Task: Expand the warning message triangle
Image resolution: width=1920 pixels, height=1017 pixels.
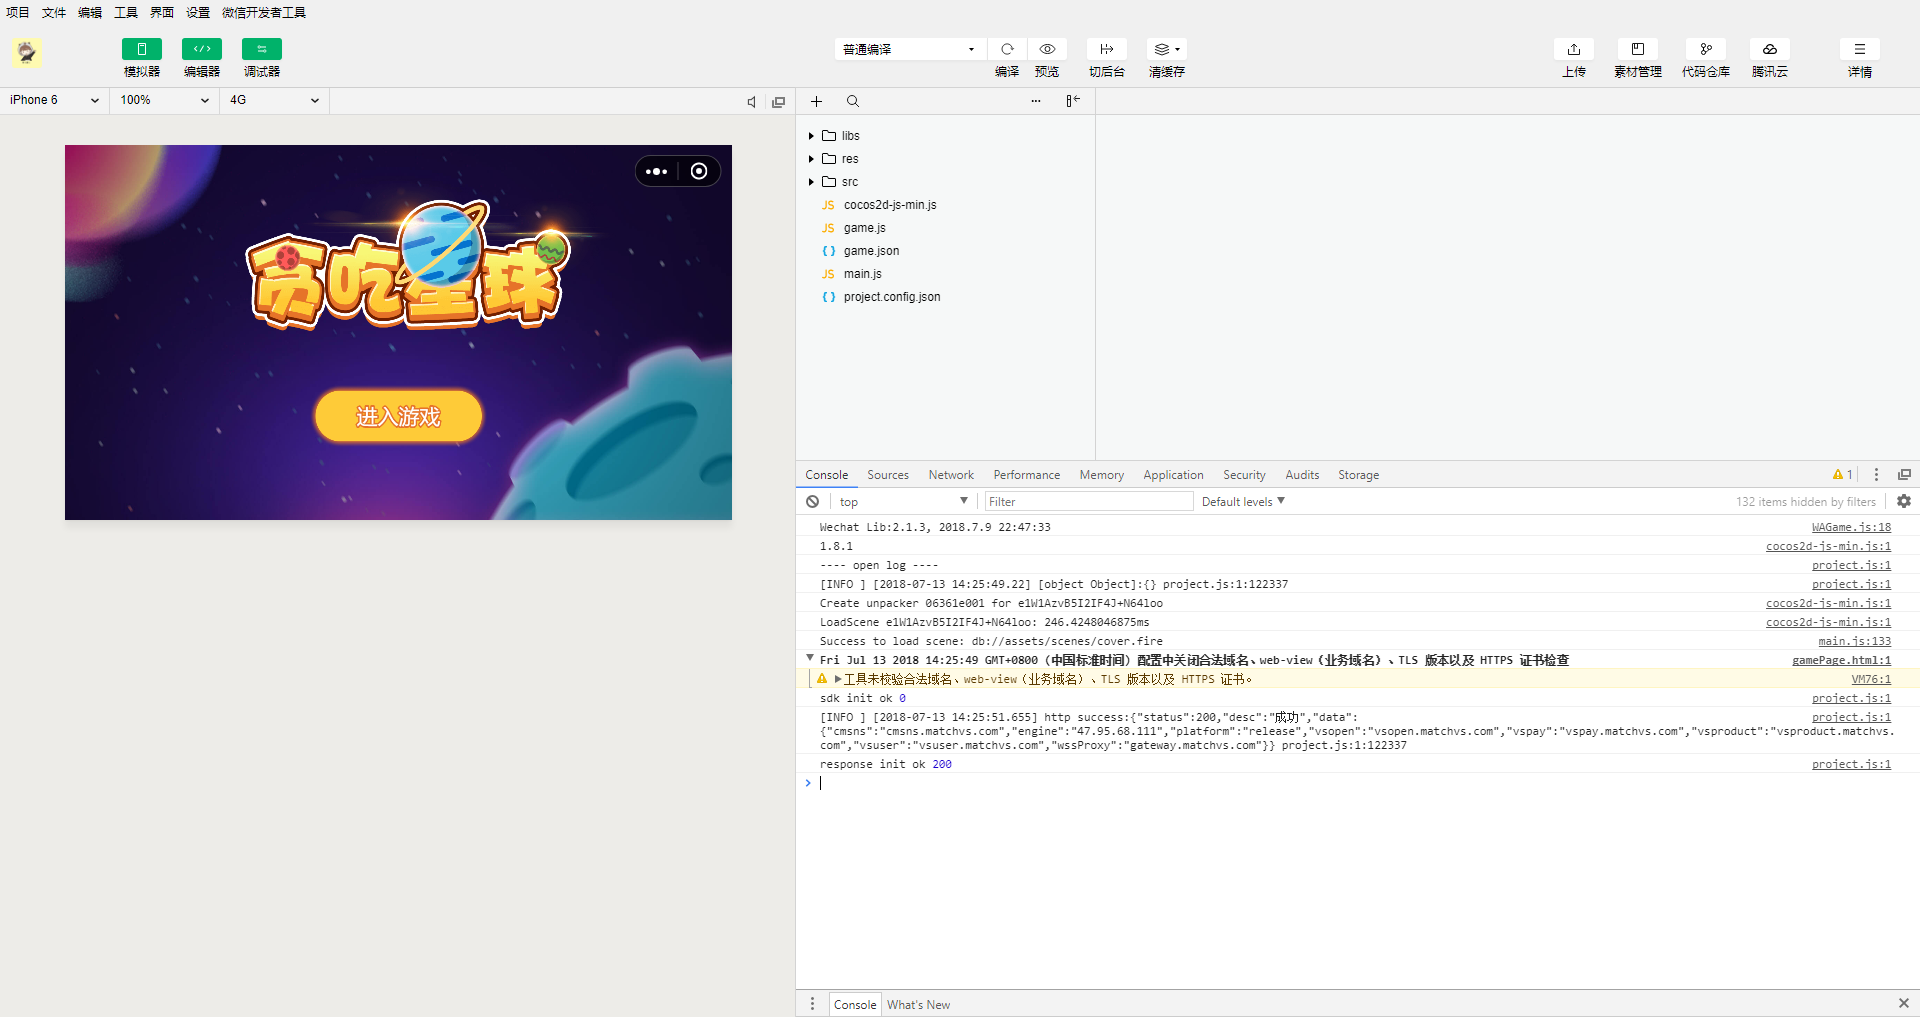Action: (838, 679)
